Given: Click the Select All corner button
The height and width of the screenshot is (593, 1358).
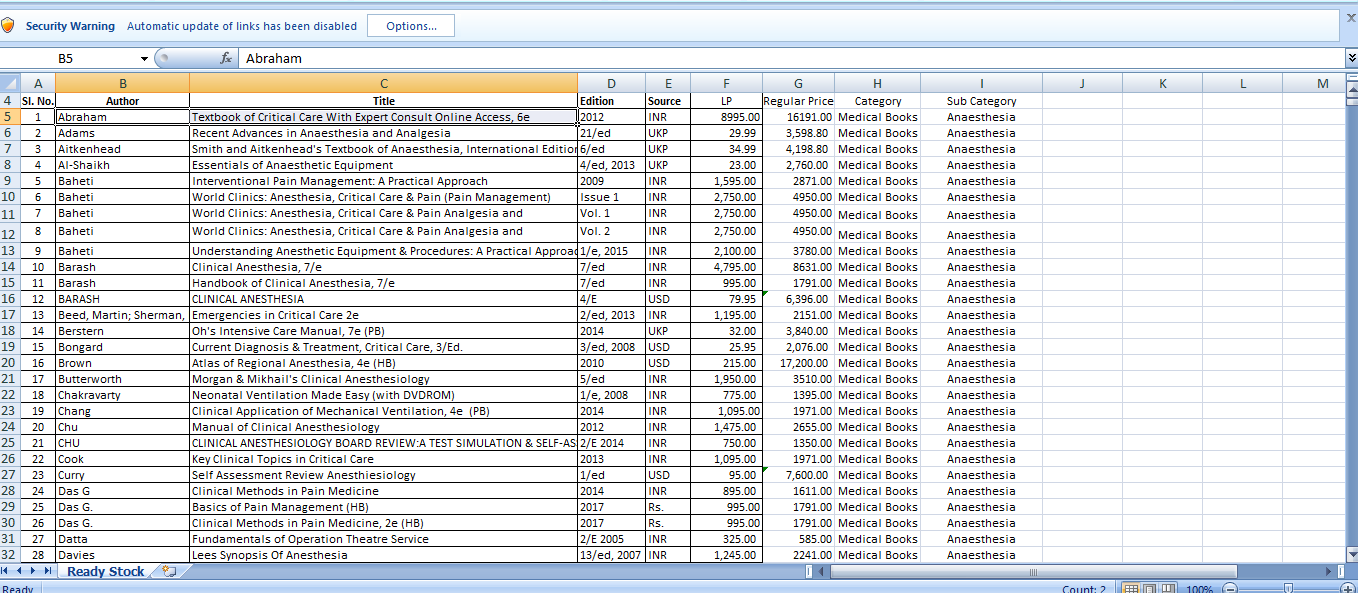Looking at the screenshot, I should click(8, 84).
